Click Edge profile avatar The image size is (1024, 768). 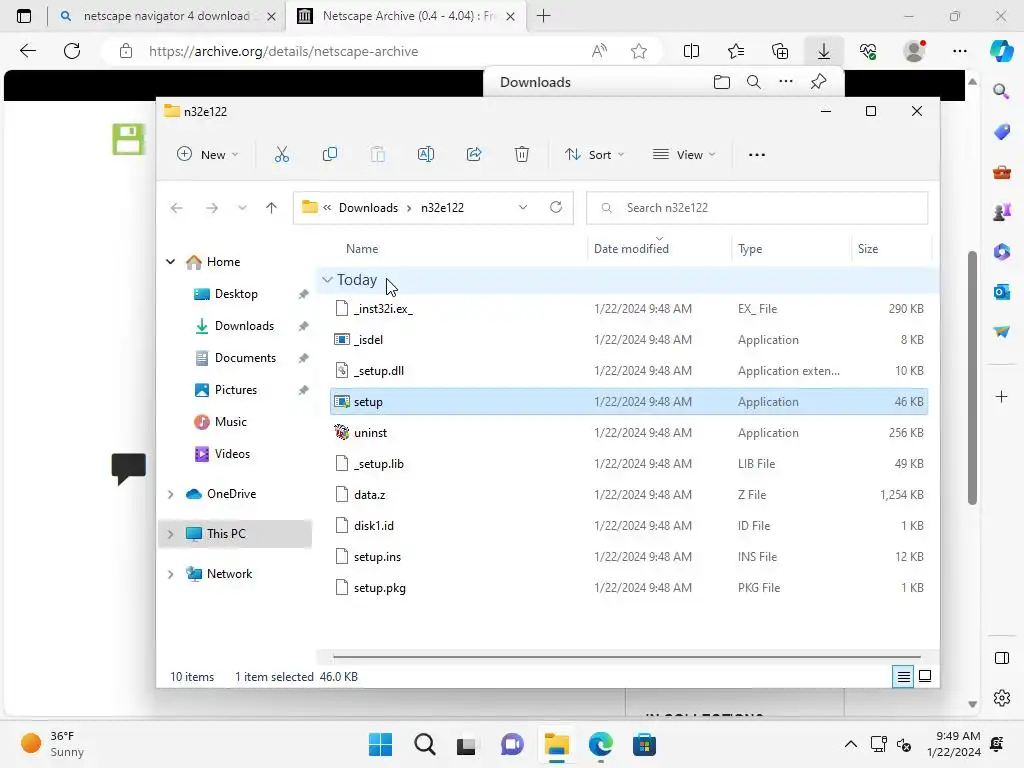(914, 51)
